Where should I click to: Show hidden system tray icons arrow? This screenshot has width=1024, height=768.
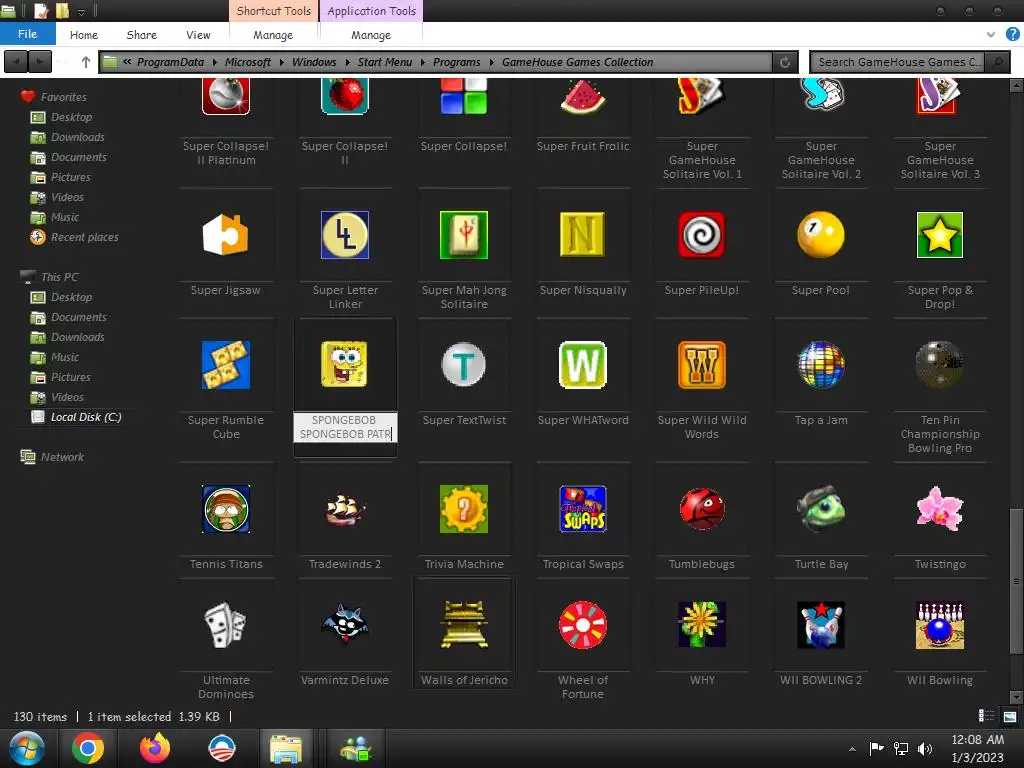pyautogui.click(x=852, y=749)
